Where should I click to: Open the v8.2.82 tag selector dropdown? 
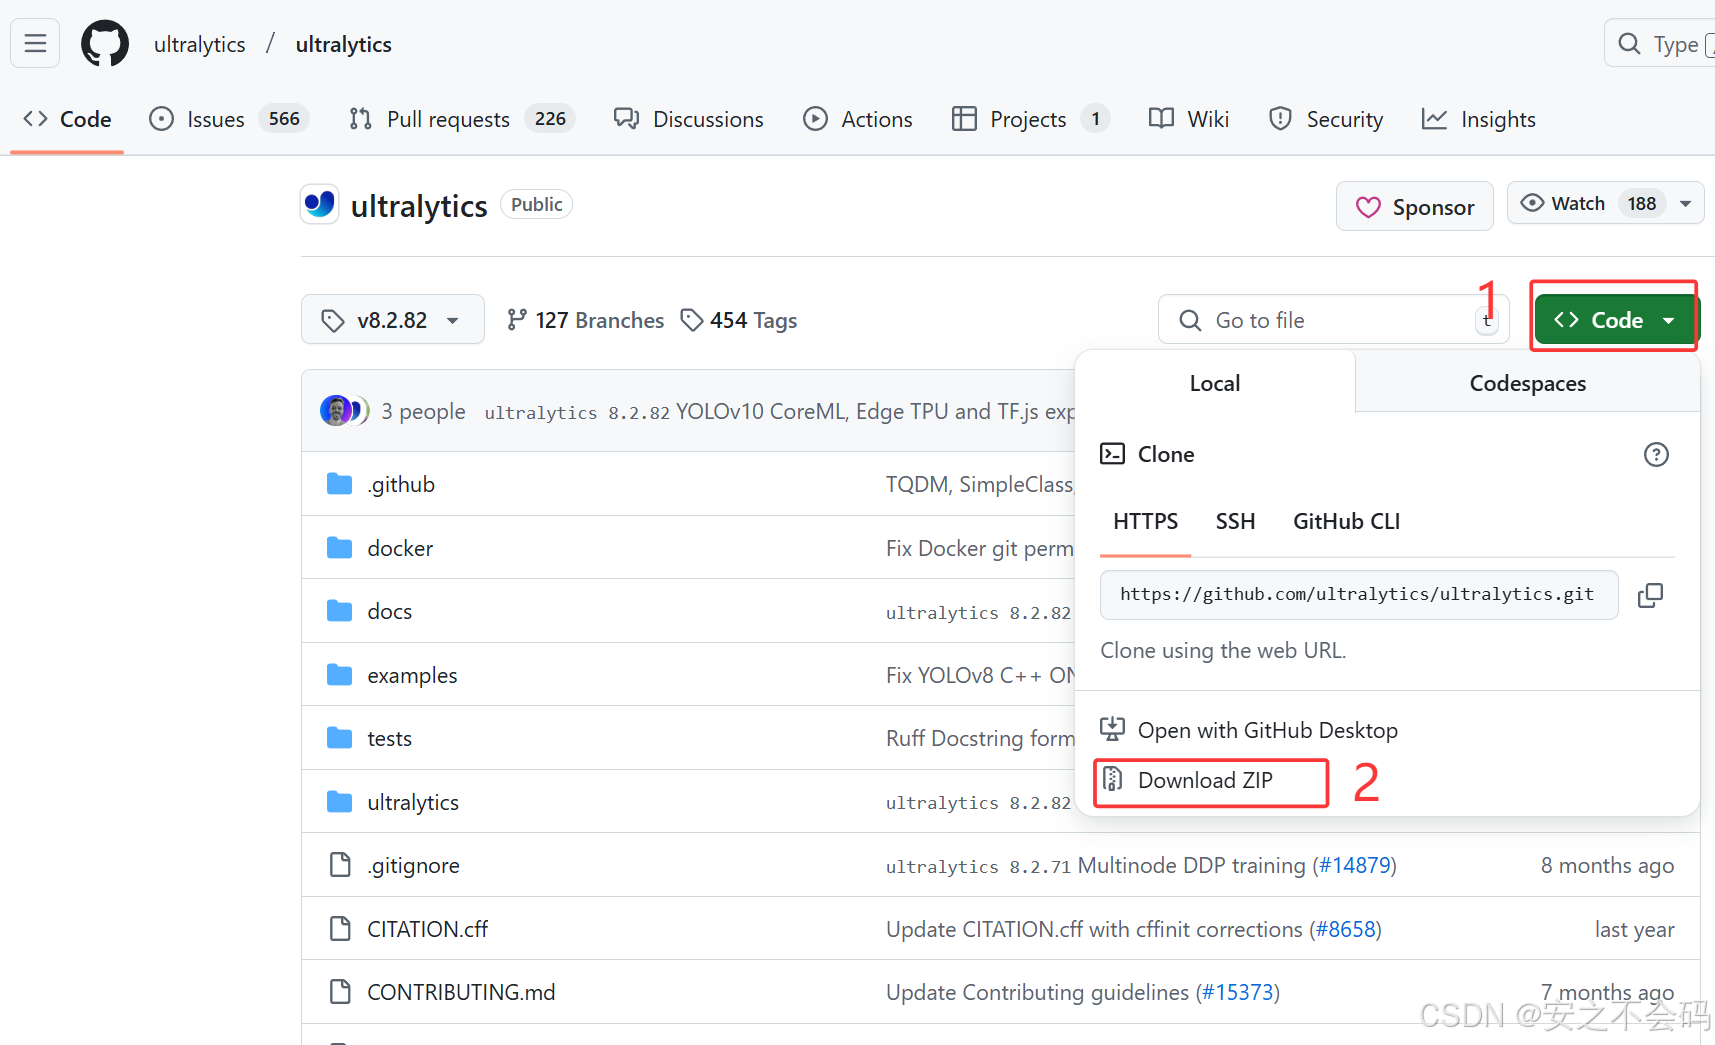click(393, 320)
